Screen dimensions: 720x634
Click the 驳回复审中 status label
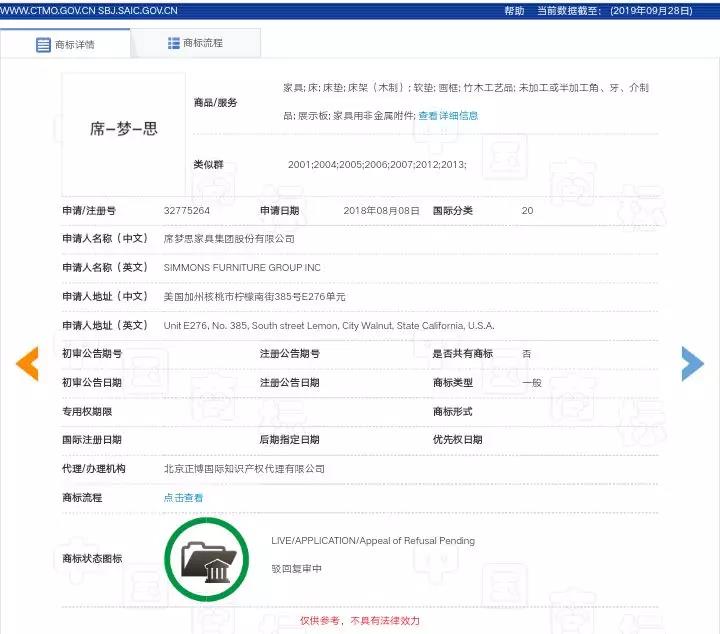[297, 568]
